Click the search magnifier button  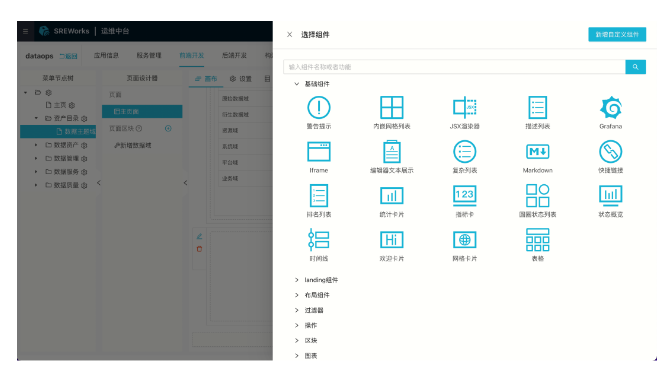point(635,67)
